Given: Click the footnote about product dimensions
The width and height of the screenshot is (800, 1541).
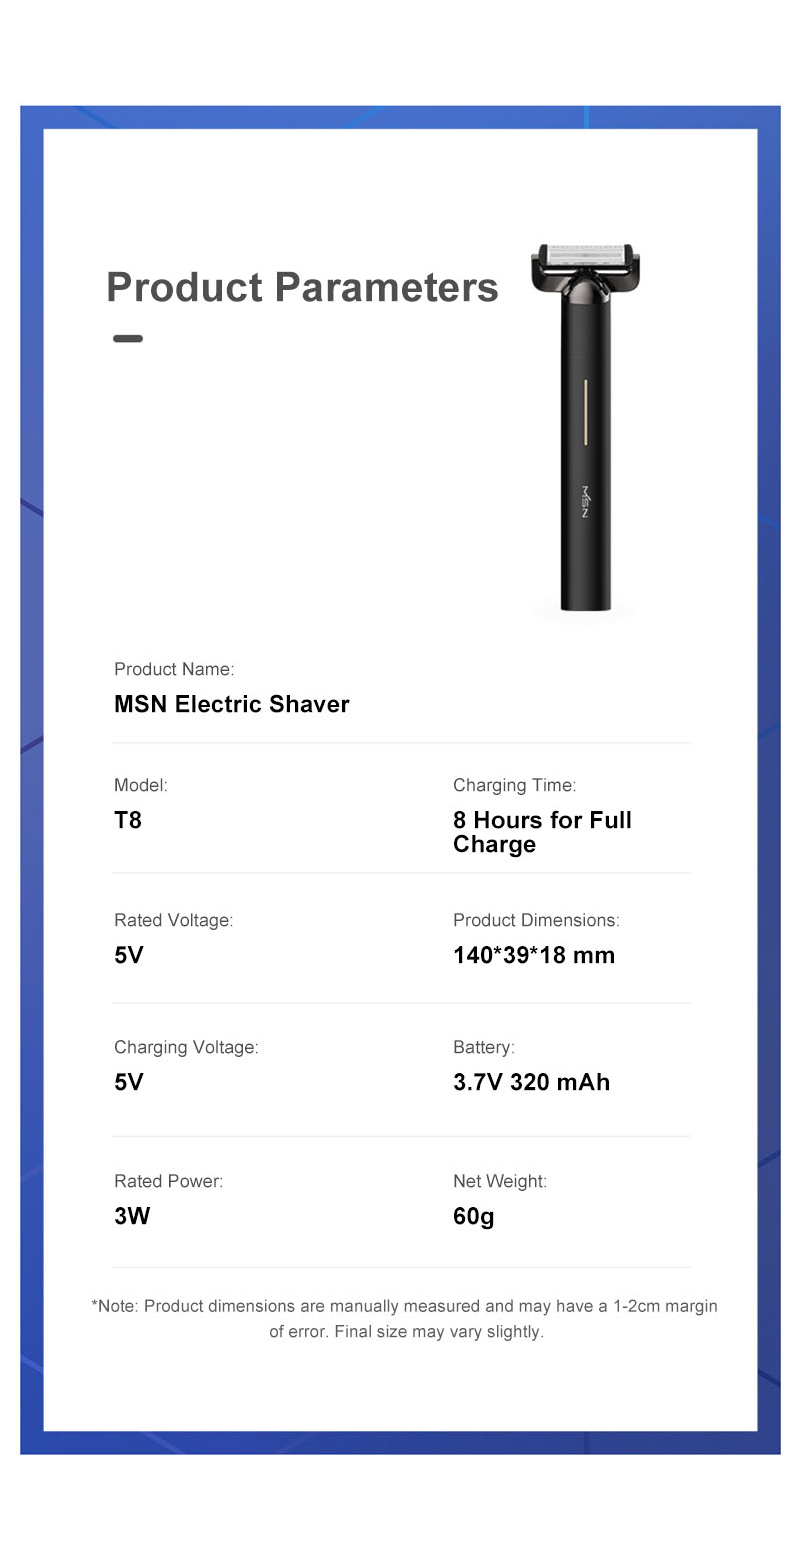Looking at the screenshot, I should click(405, 1318).
